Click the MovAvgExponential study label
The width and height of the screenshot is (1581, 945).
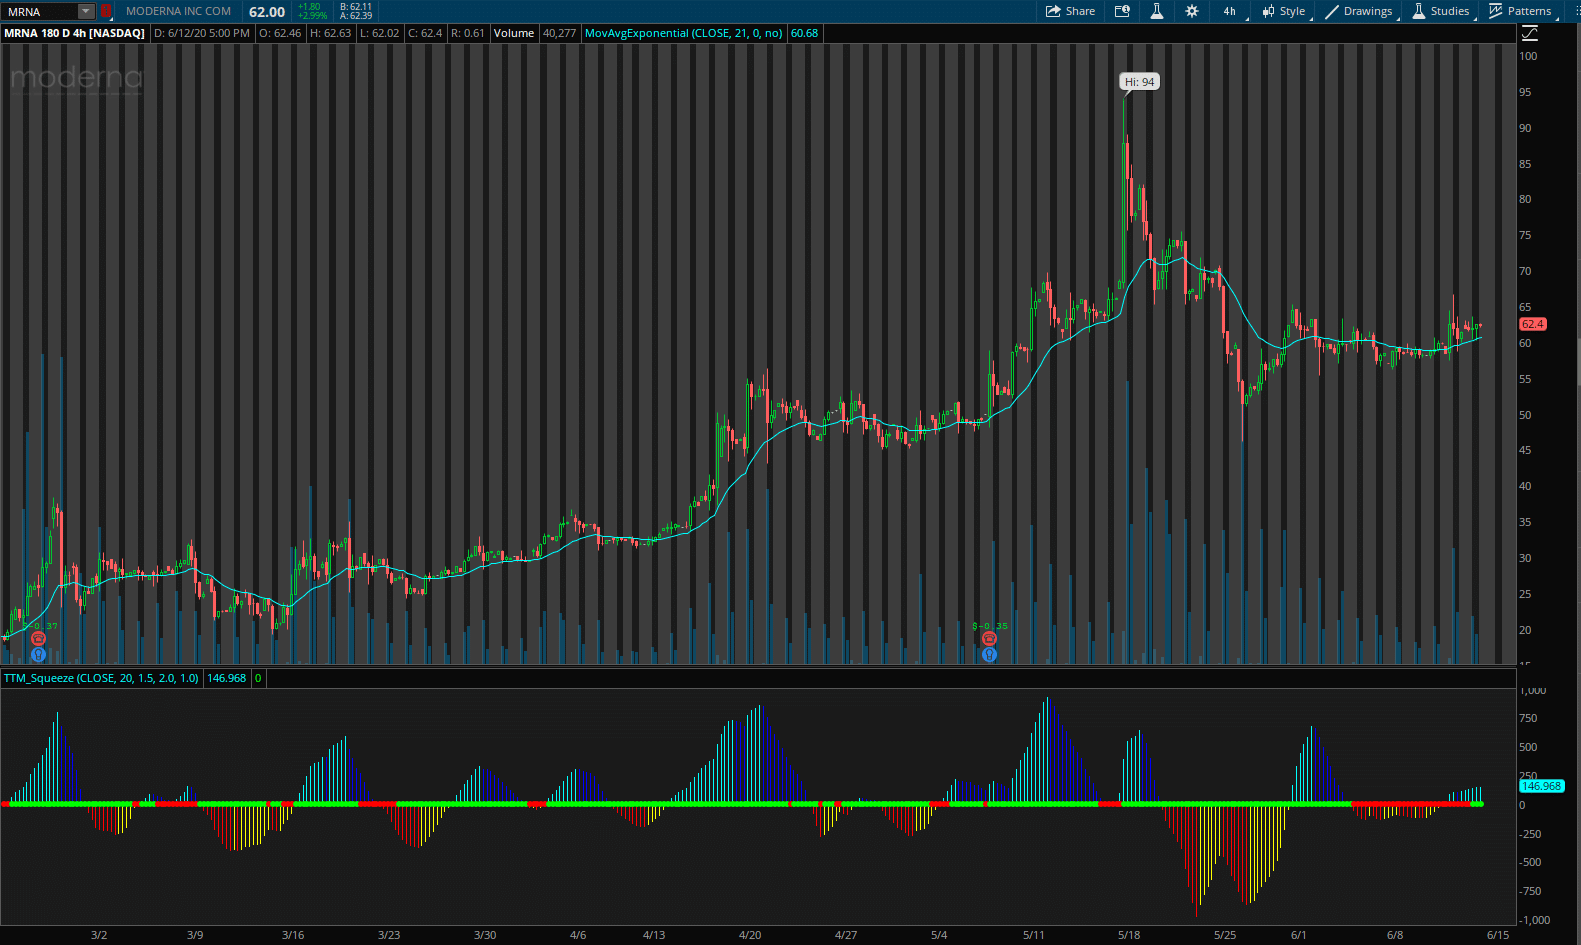(684, 33)
